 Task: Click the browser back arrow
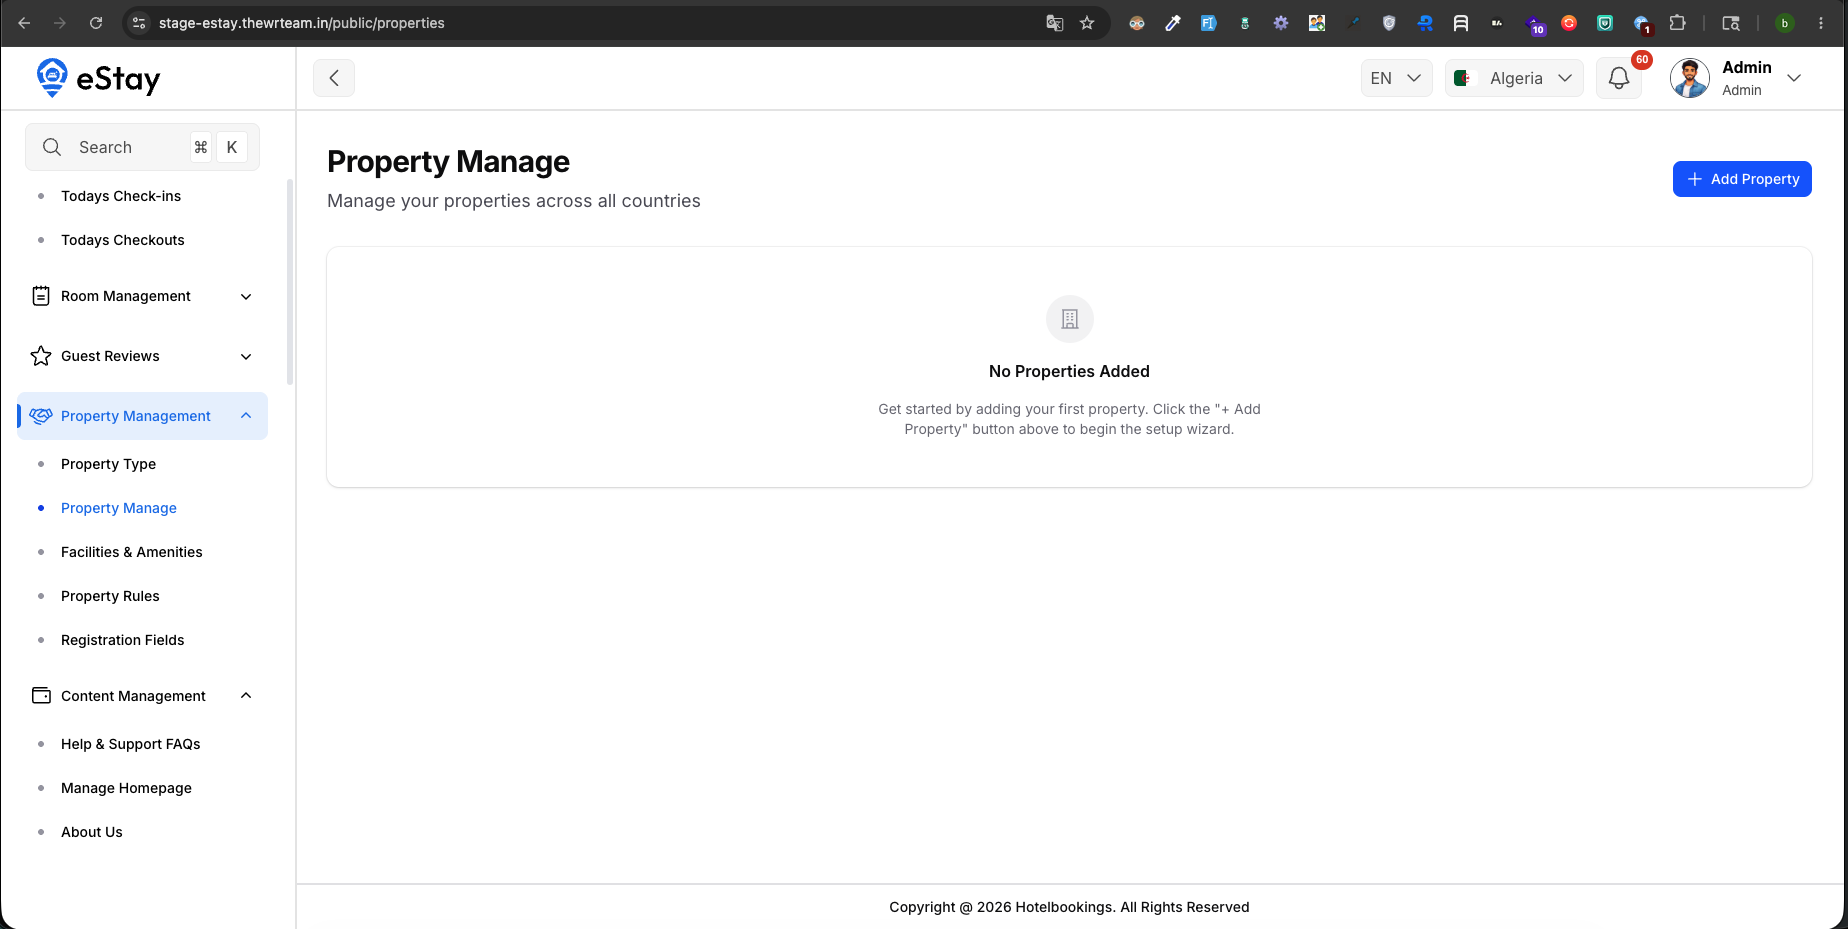click(x=24, y=23)
